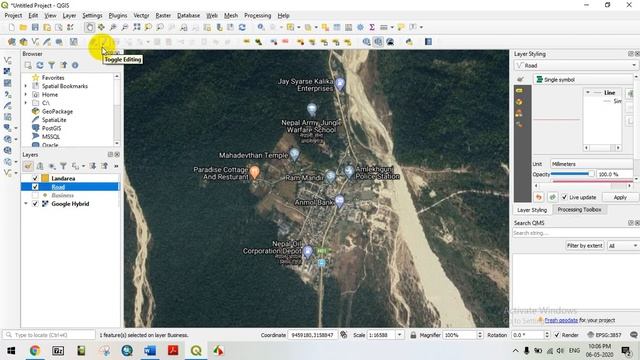Click the Browser collapse all icon
Screen dimensions: 640x360
(63, 65)
